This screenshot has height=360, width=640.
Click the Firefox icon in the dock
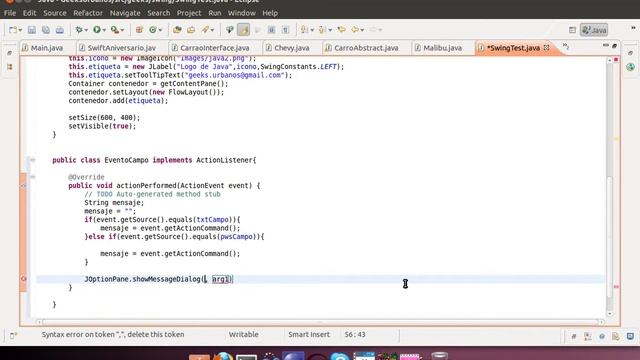[x=223, y=357]
